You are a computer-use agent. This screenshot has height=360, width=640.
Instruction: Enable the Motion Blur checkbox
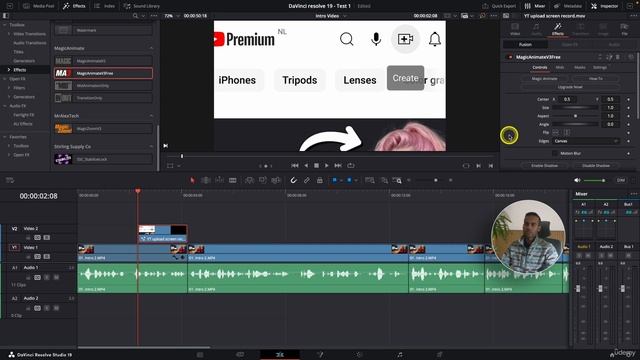point(554,153)
